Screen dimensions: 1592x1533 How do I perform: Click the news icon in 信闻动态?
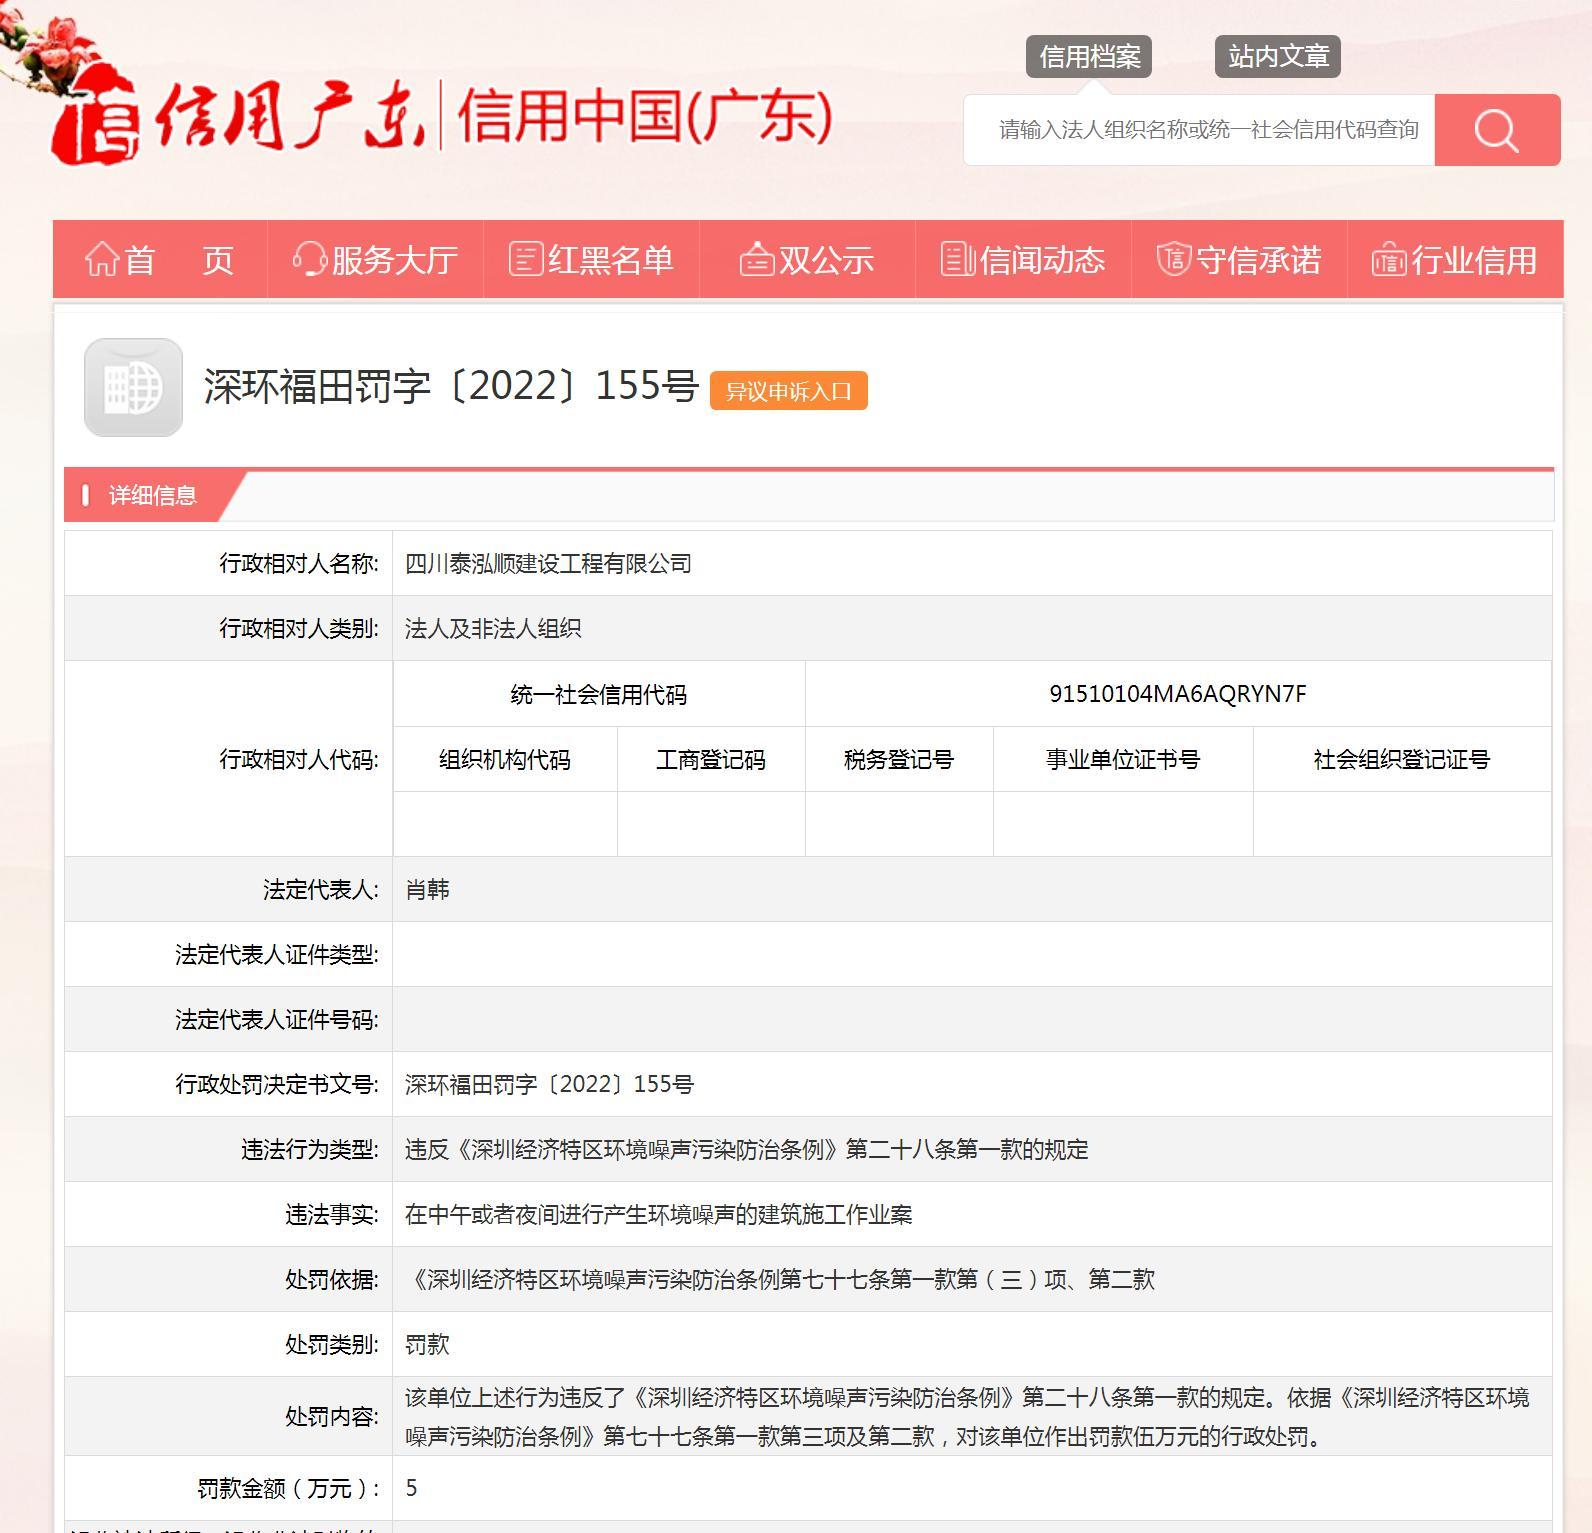pos(958,259)
